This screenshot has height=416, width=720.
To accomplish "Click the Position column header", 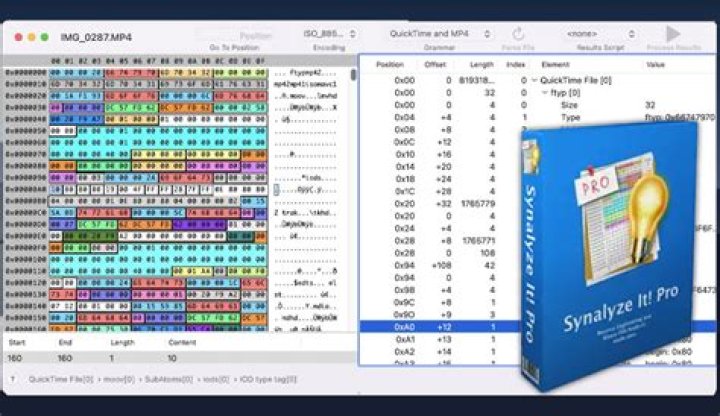I will coord(389,65).
